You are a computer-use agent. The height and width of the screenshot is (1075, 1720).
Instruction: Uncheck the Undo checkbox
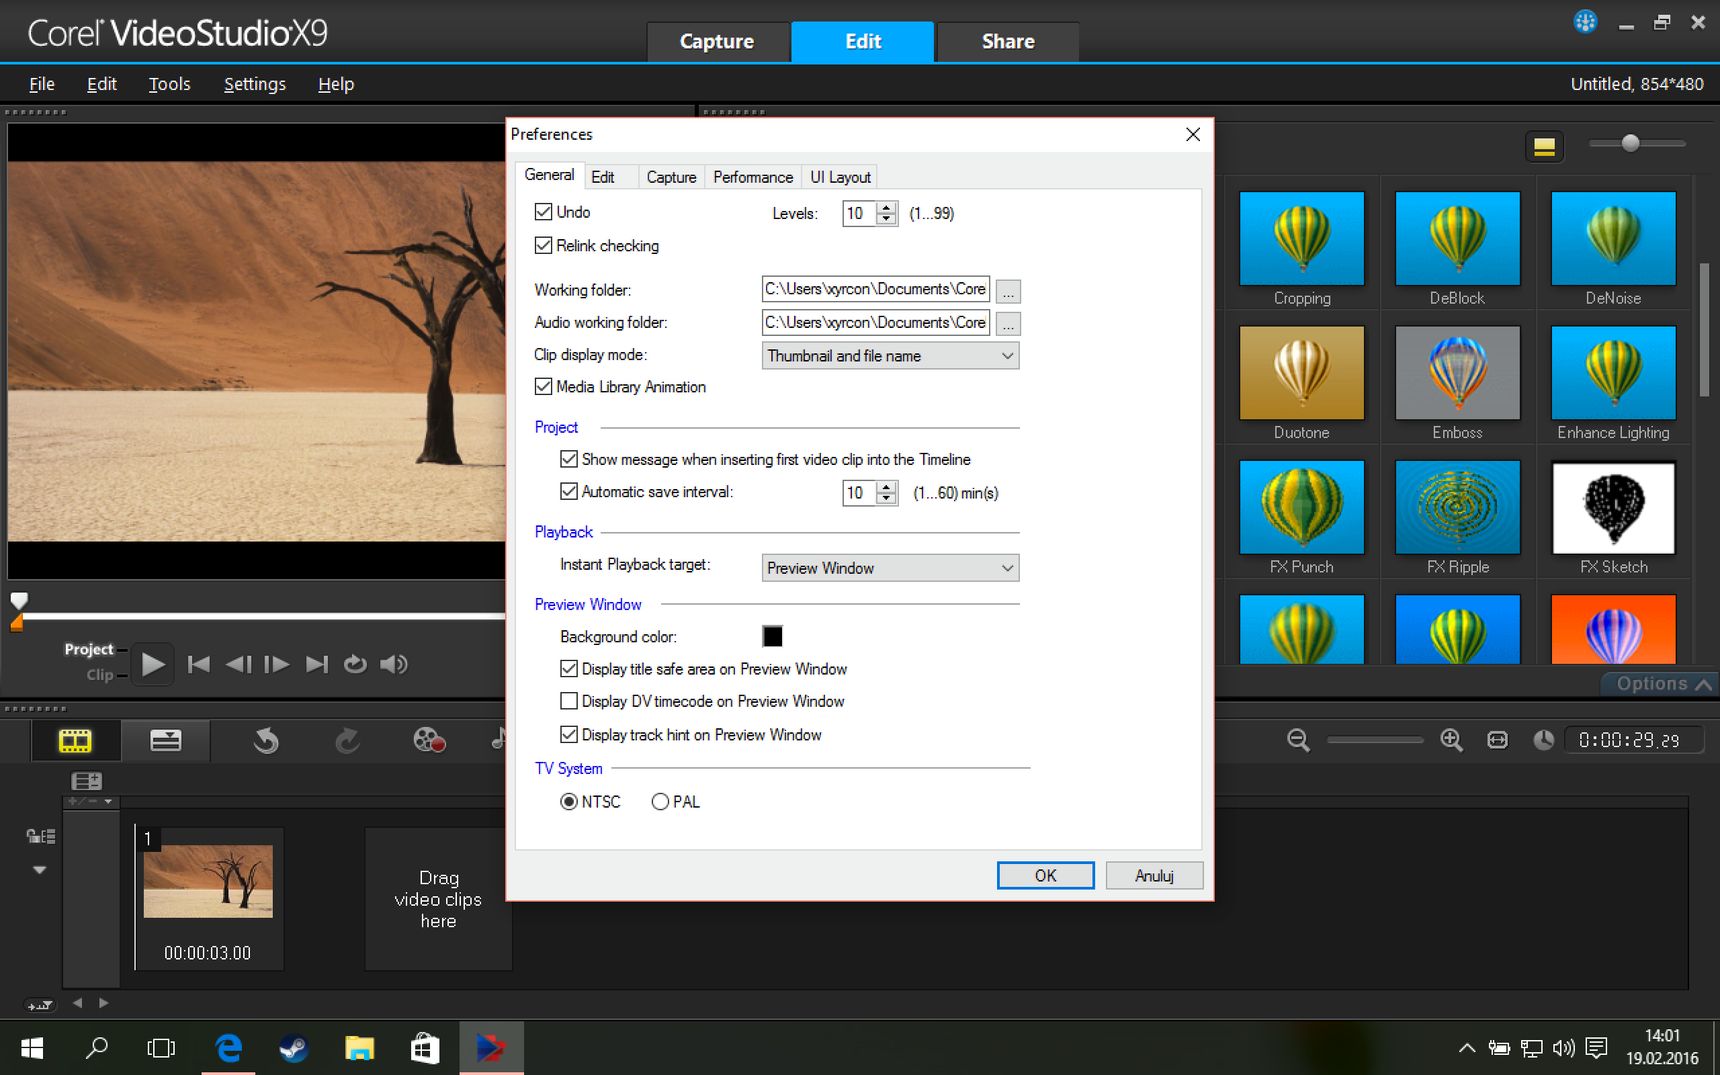click(544, 212)
